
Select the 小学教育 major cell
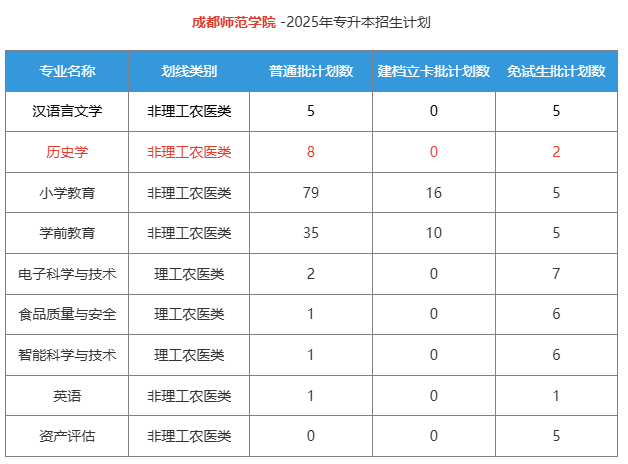pos(67,193)
